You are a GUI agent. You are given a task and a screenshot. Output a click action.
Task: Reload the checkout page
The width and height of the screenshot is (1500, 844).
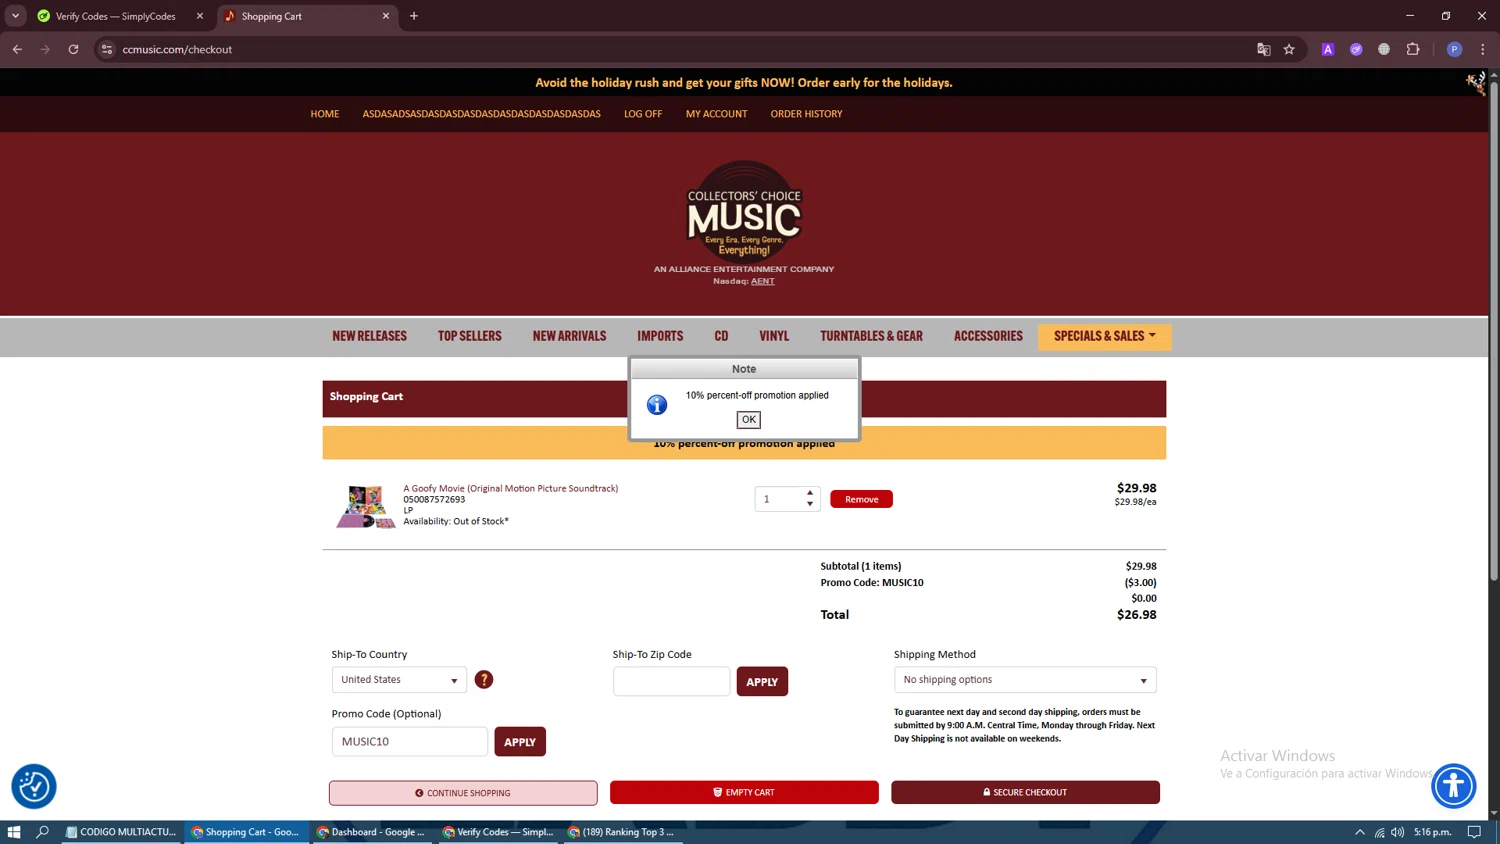click(73, 49)
